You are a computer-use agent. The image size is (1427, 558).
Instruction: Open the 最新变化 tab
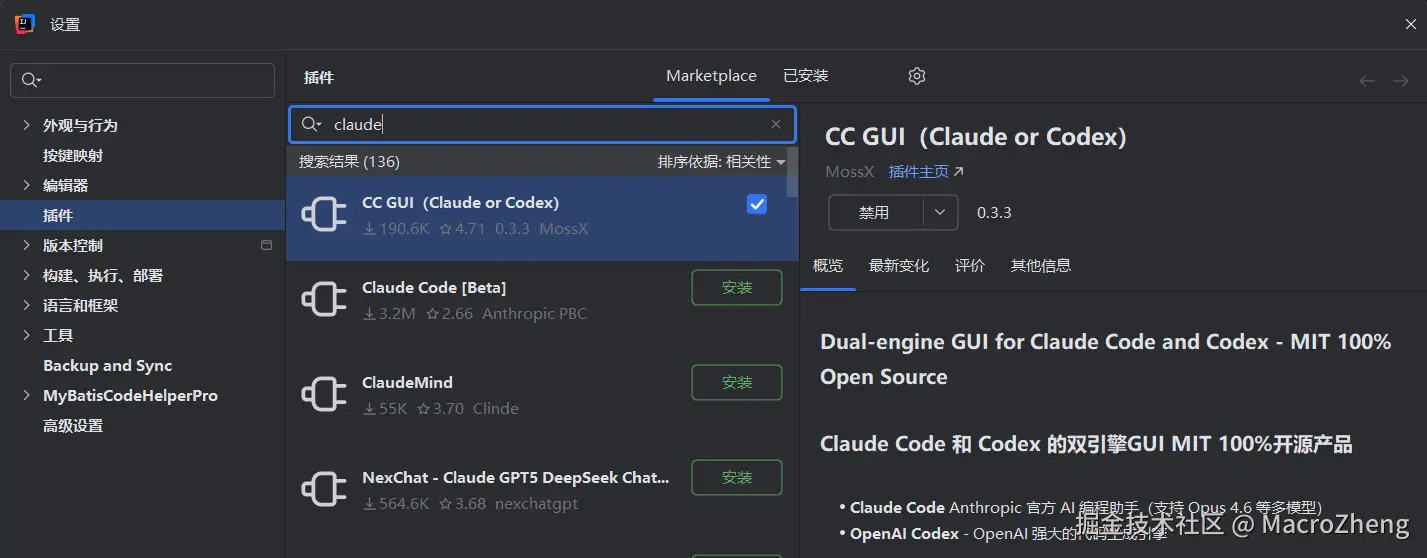(899, 265)
